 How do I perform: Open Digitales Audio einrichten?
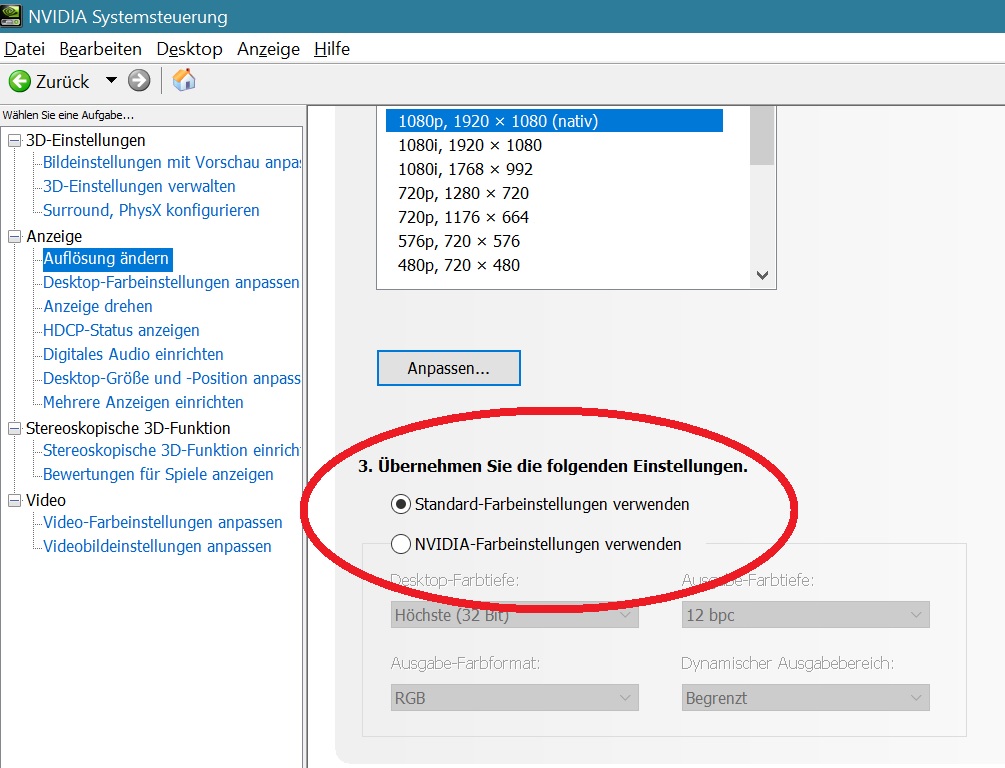coord(133,355)
